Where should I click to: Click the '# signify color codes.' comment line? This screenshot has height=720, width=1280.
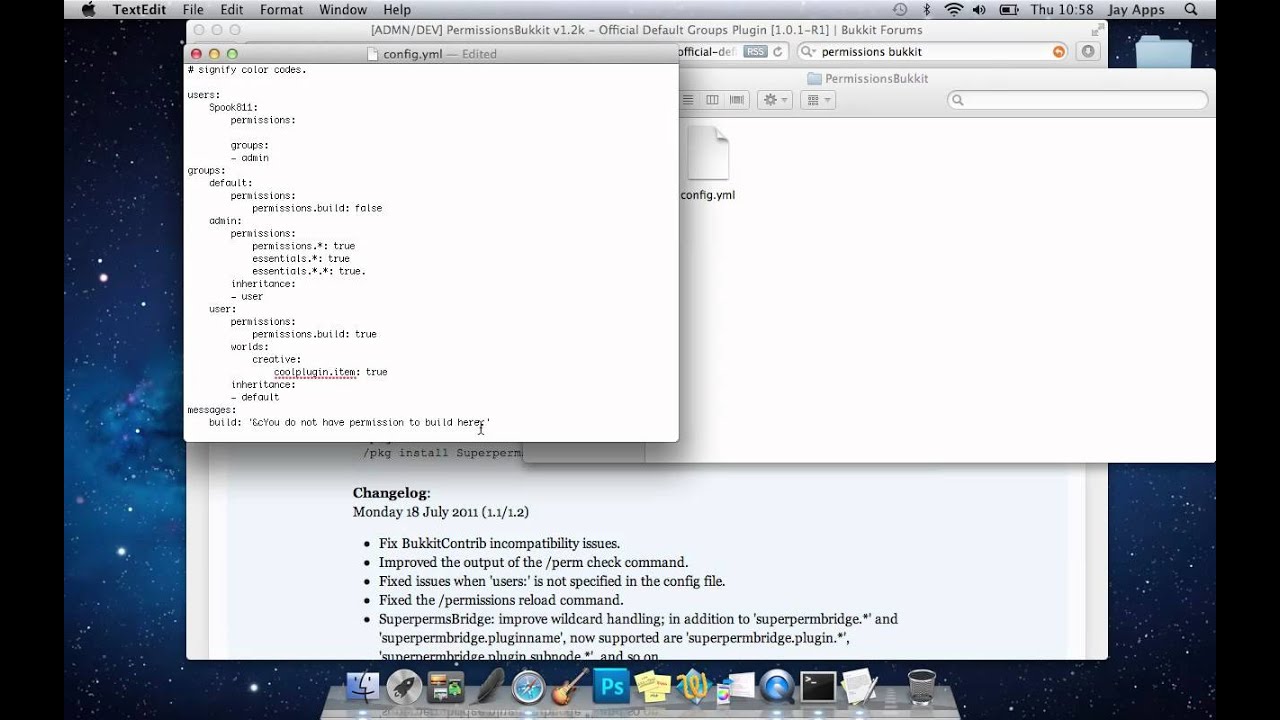(x=247, y=70)
